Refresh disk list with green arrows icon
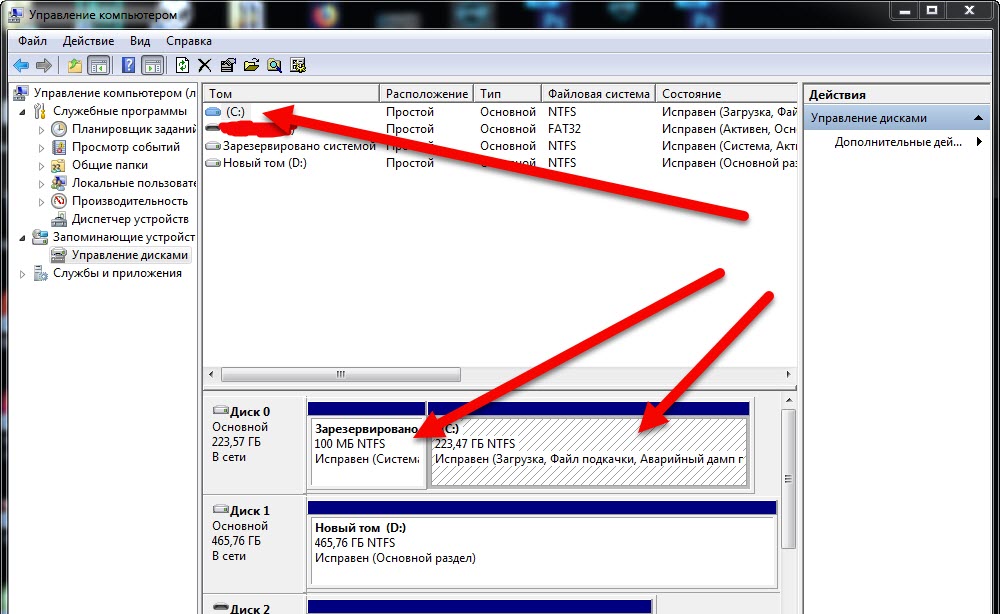 182,65
